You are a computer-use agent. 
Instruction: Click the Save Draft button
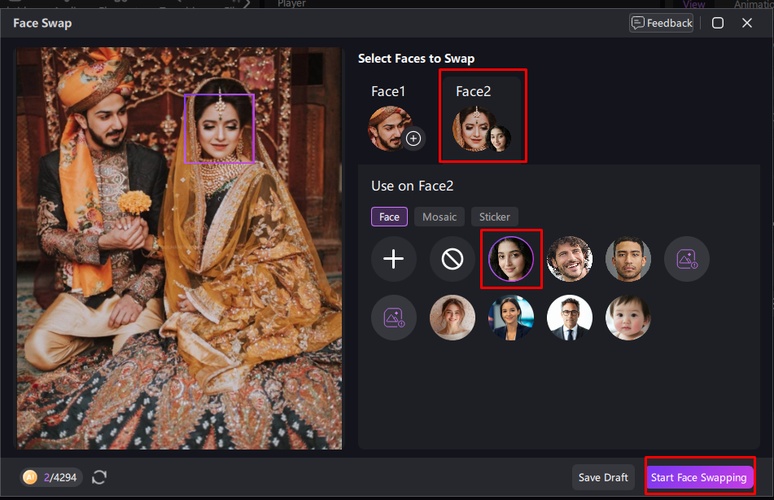tap(603, 477)
